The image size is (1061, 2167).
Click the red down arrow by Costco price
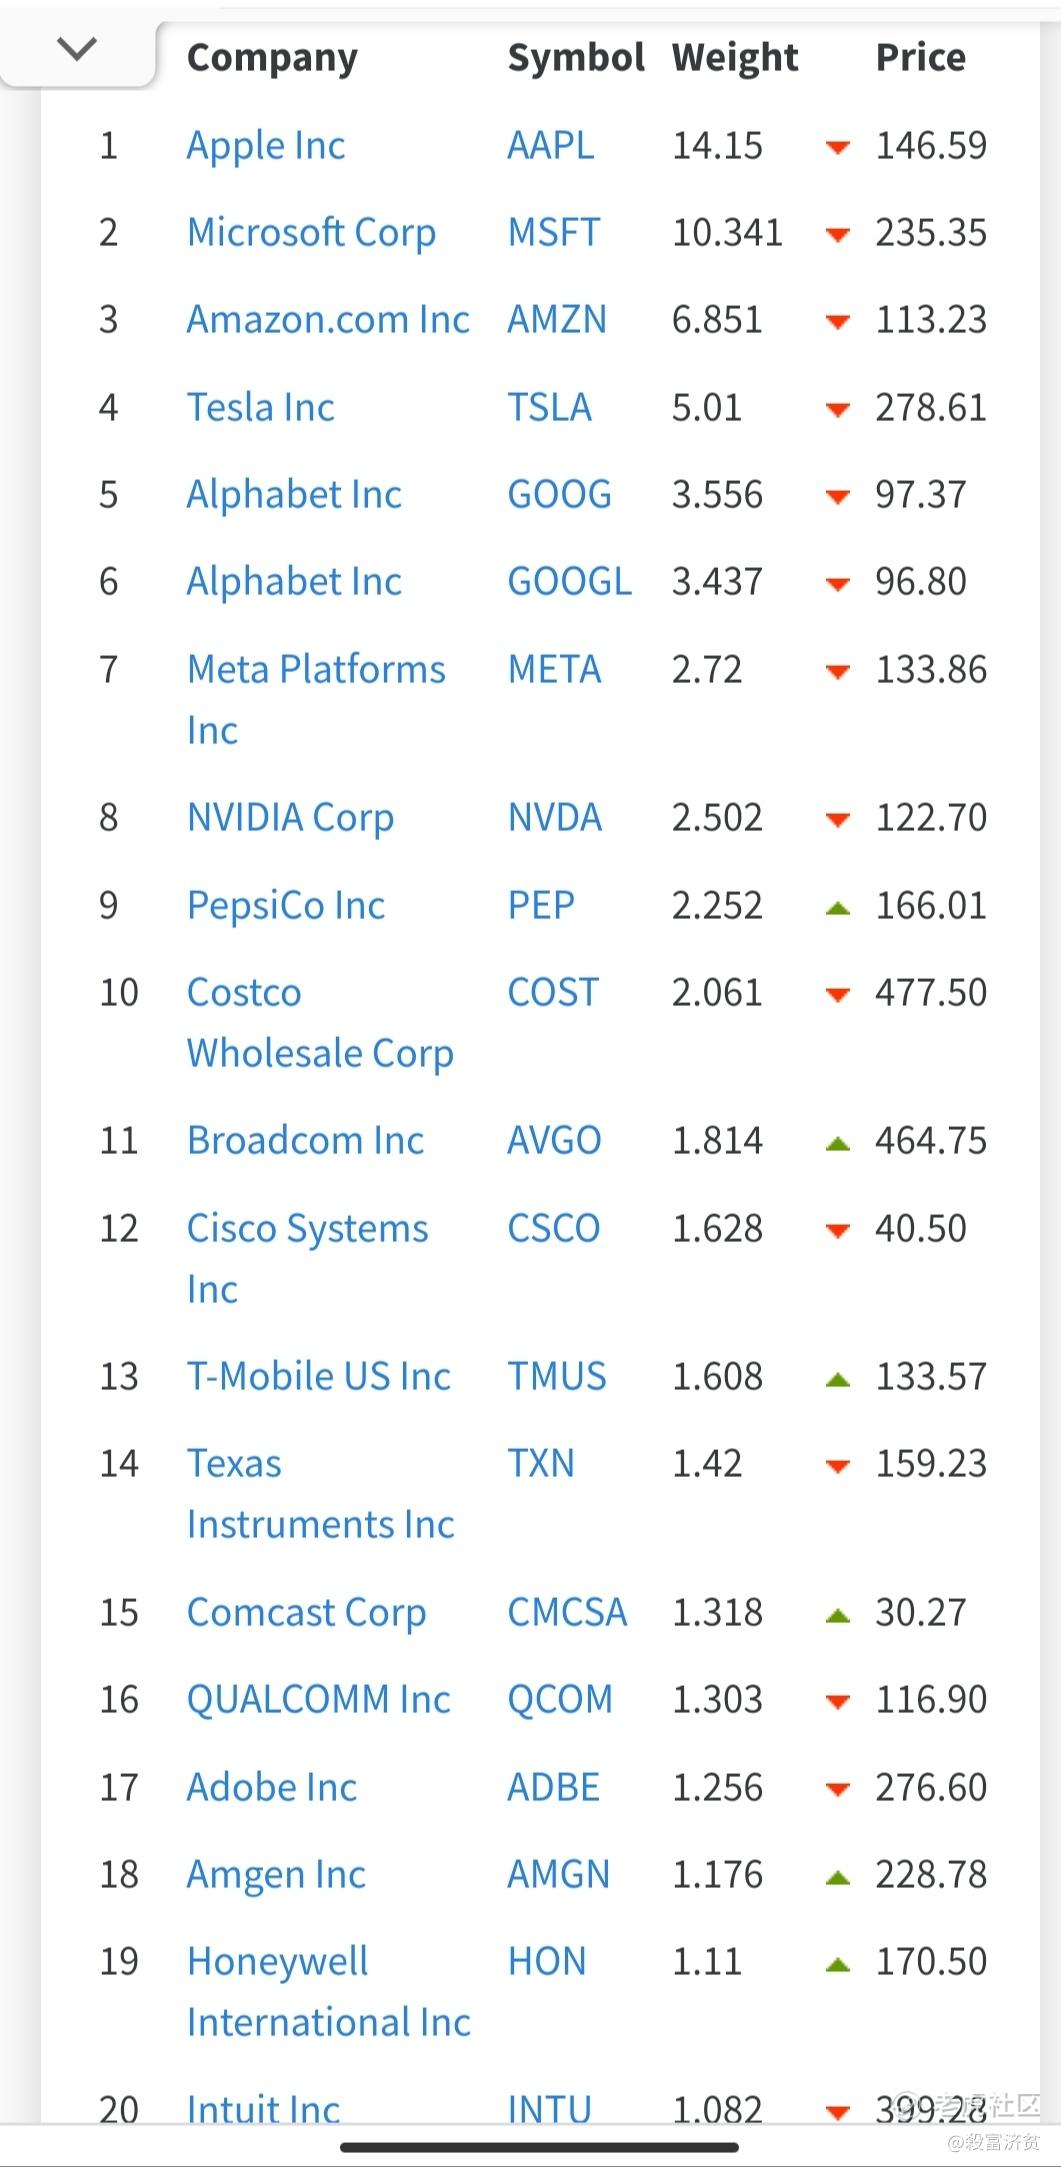pos(837,995)
